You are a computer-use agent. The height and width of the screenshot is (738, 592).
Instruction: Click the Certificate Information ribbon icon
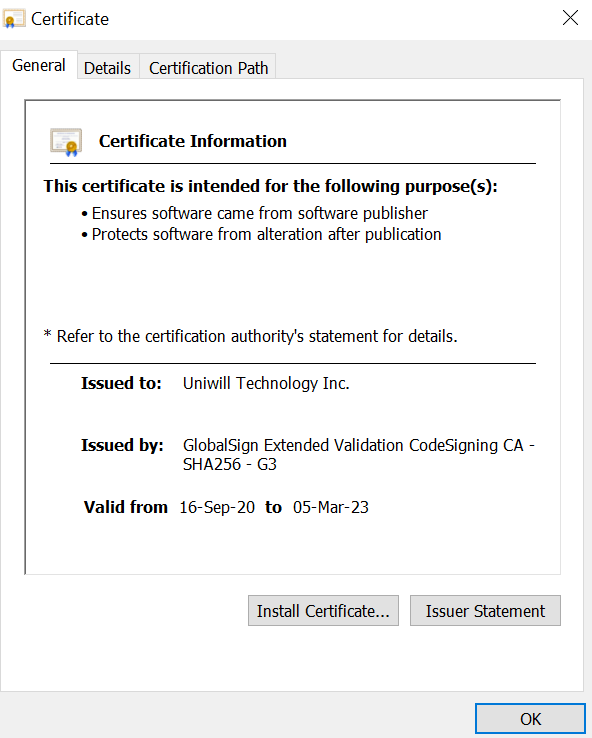pos(66,142)
